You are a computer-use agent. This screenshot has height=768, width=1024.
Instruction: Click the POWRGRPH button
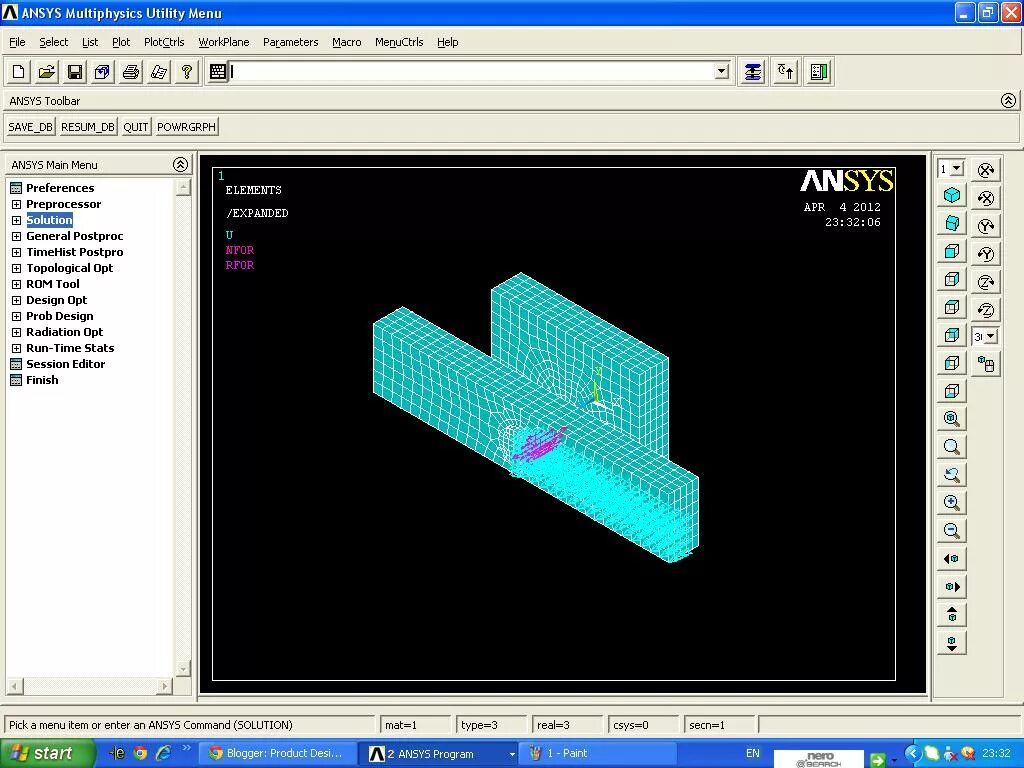[186, 127]
